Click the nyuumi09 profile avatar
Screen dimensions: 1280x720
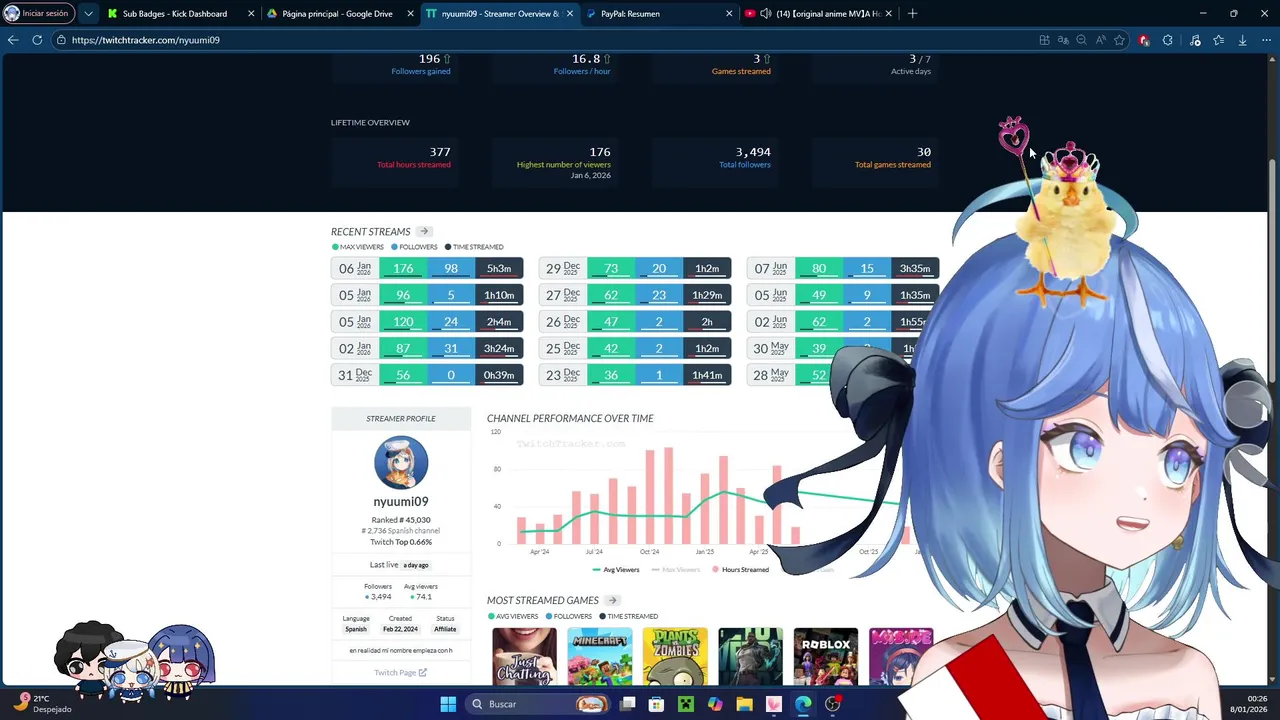coord(401,462)
